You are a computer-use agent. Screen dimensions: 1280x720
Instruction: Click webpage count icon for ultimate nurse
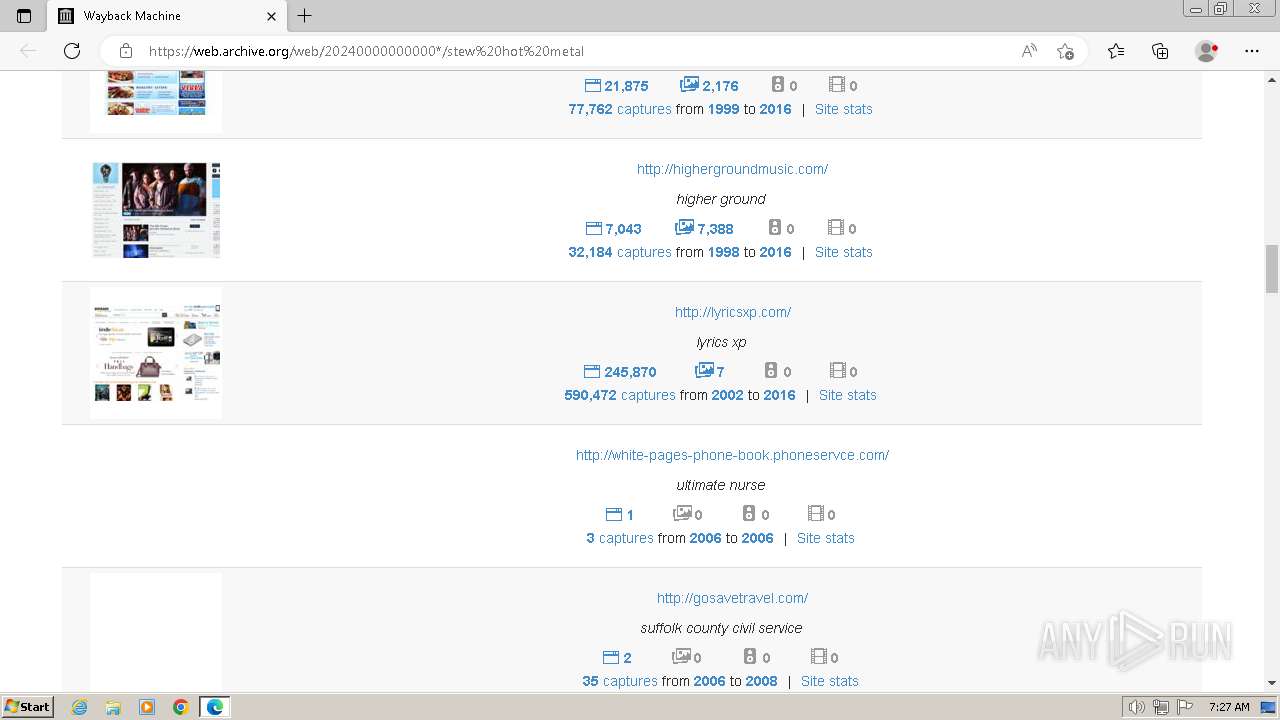pos(614,514)
